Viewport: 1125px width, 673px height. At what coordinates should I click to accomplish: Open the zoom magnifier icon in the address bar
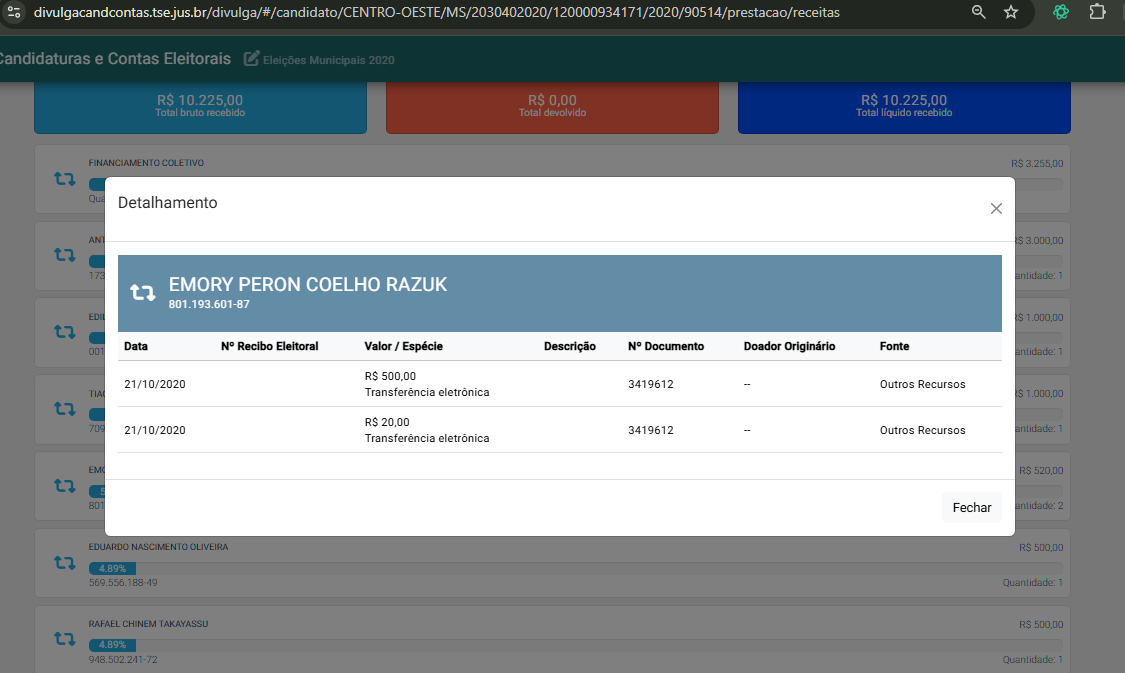point(979,12)
